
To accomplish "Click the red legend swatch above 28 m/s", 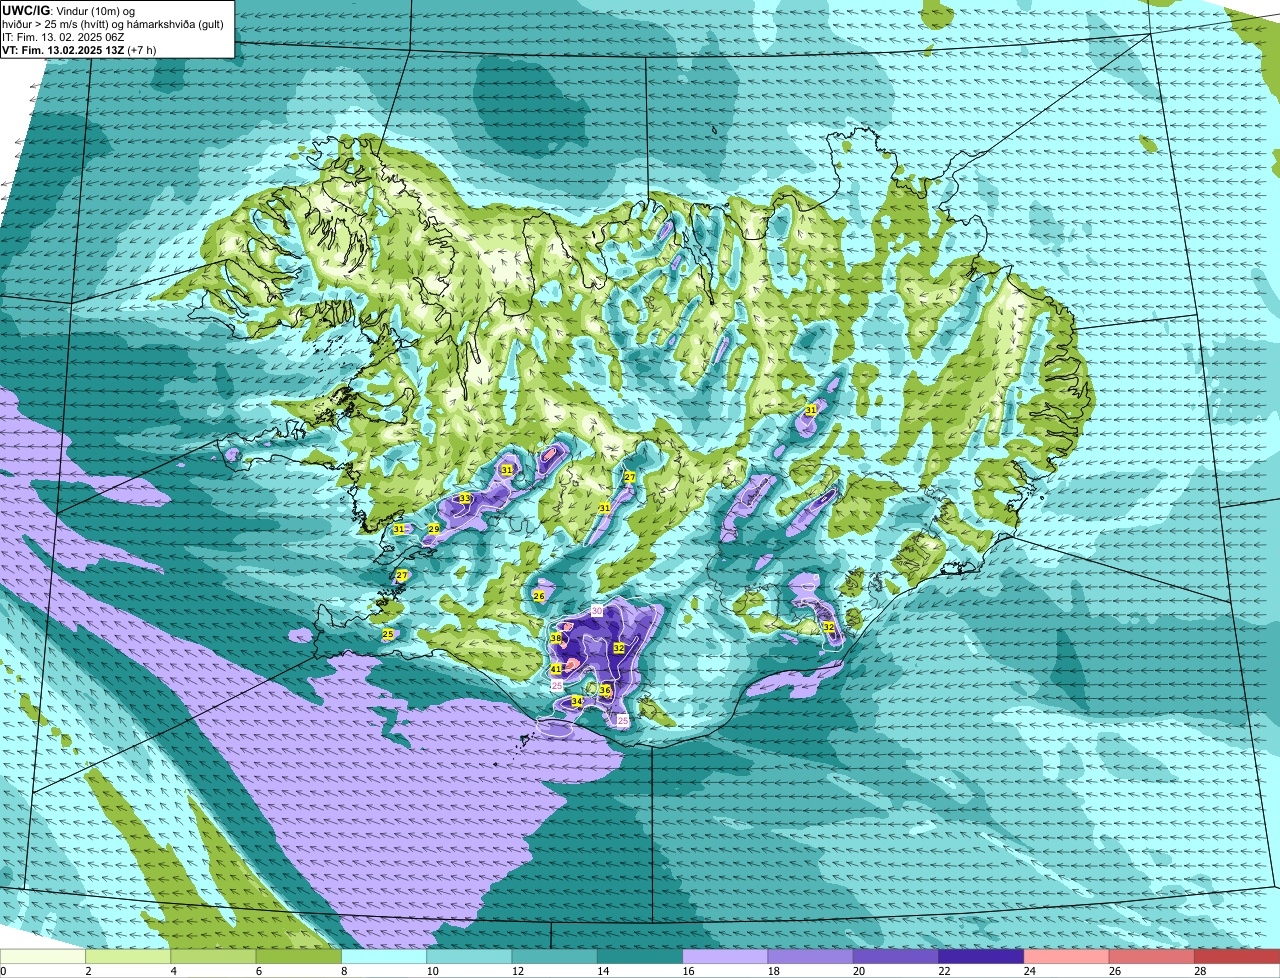I will [x=1237, y=957].
